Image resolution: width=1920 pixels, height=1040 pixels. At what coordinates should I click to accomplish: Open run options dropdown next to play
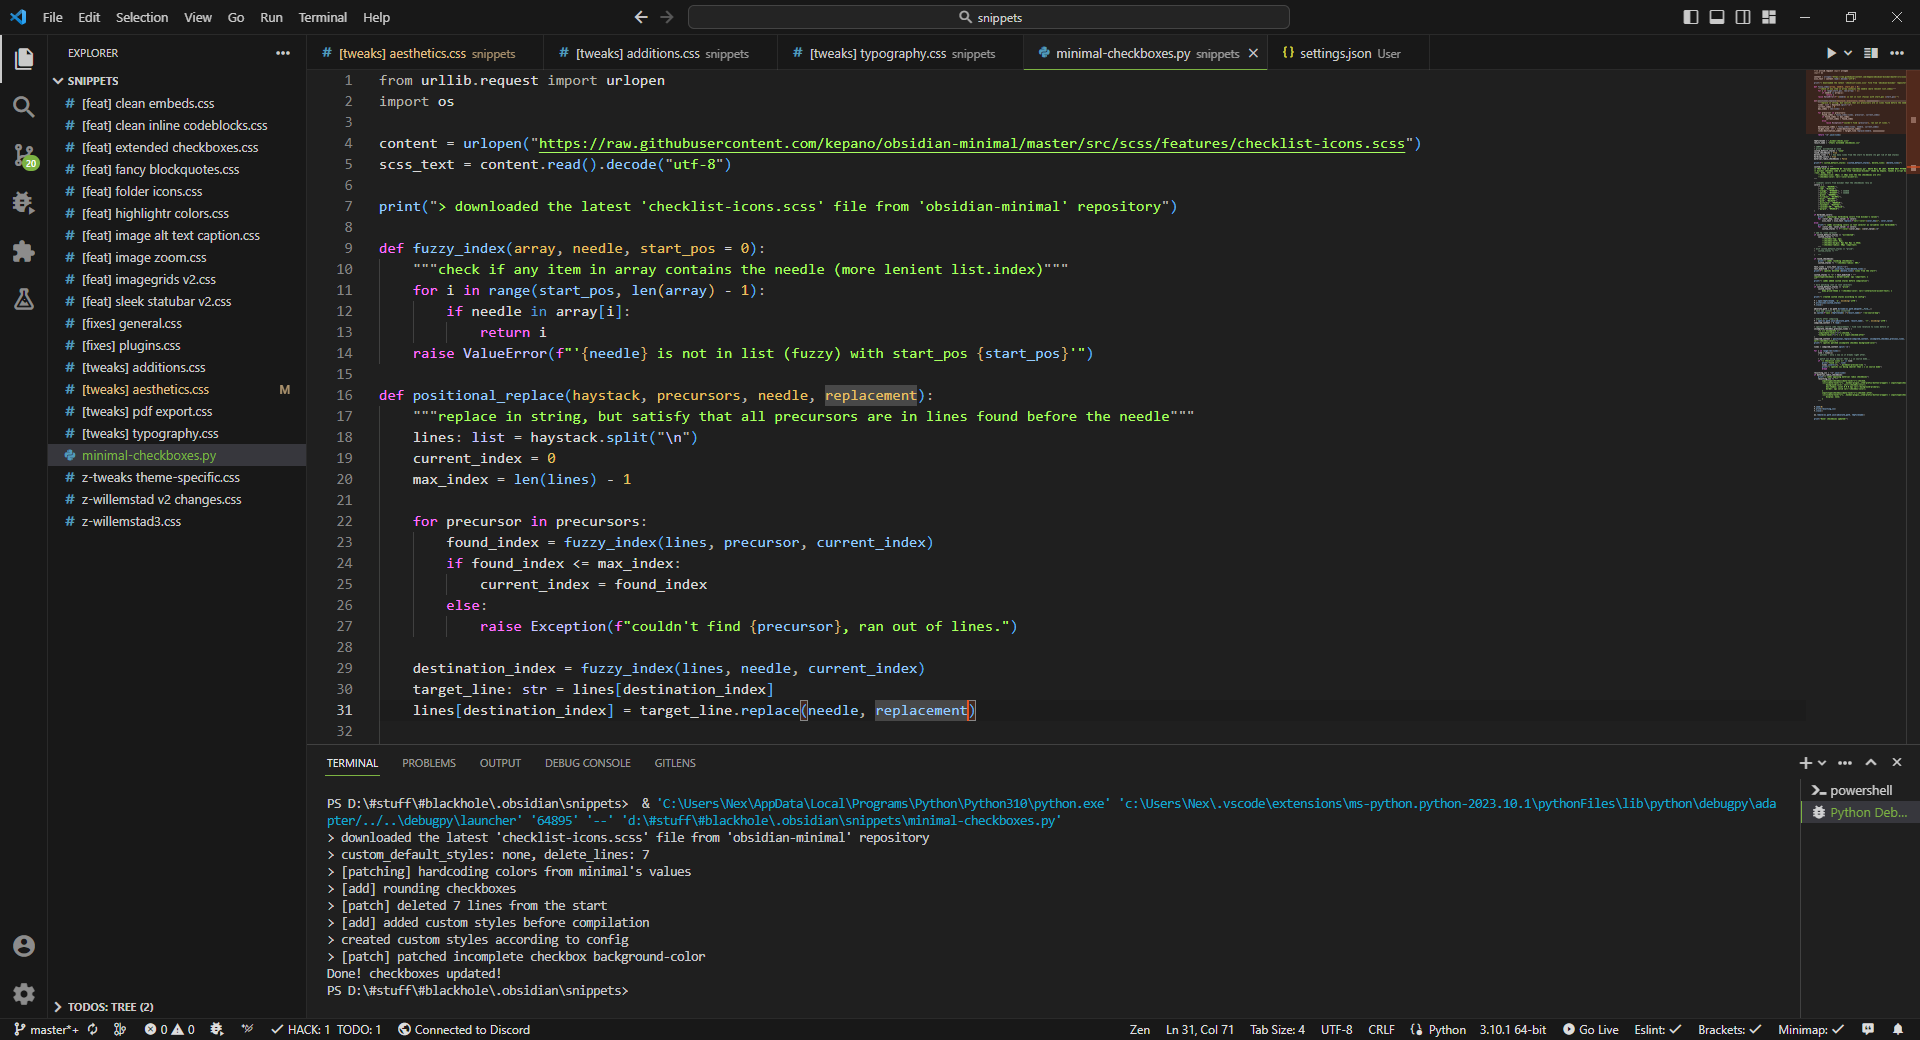tap(1848, 53)
